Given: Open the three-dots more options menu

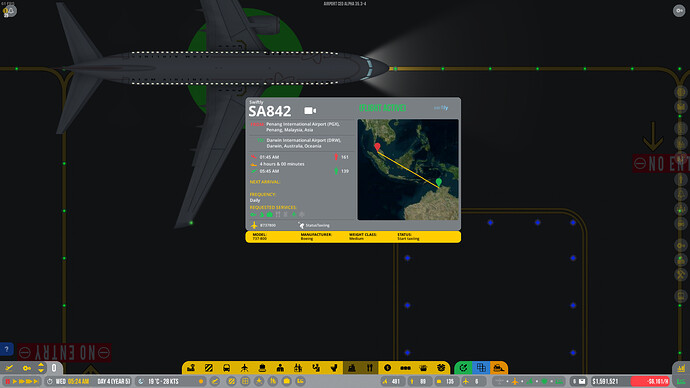Looking at the screenshot, I should coord(405,368).
